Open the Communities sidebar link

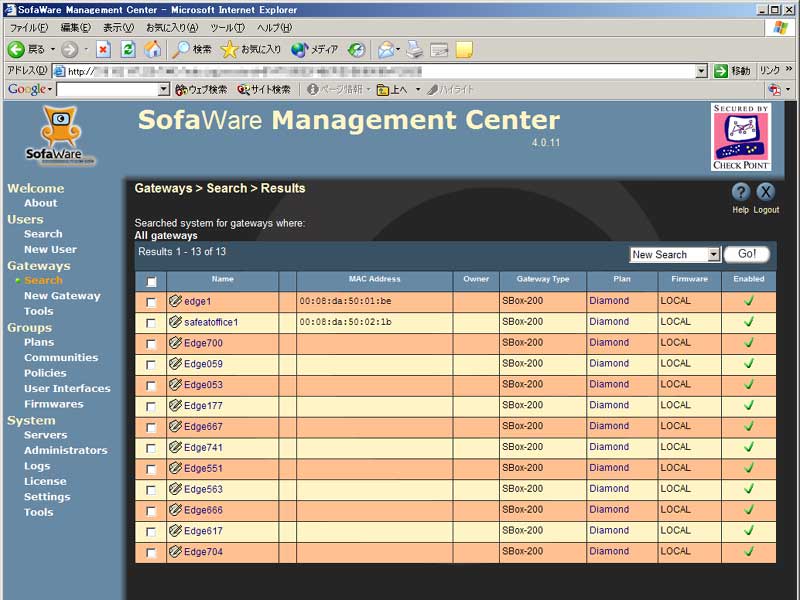61,358
